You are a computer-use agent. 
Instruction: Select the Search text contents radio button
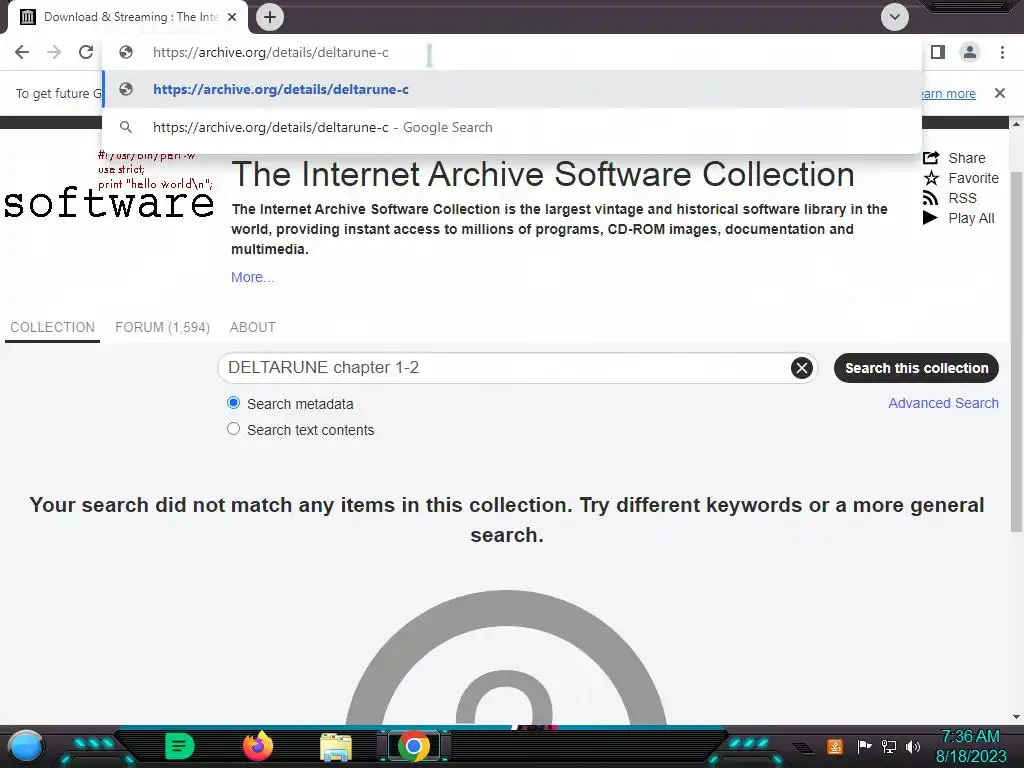click(233, 429)
